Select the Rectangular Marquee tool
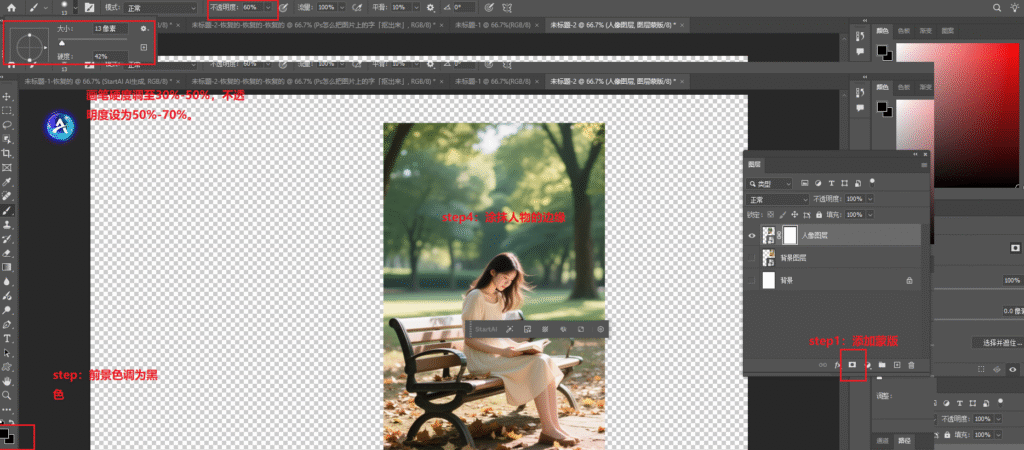Screen dimensions: 1024x450 [7, 111]
